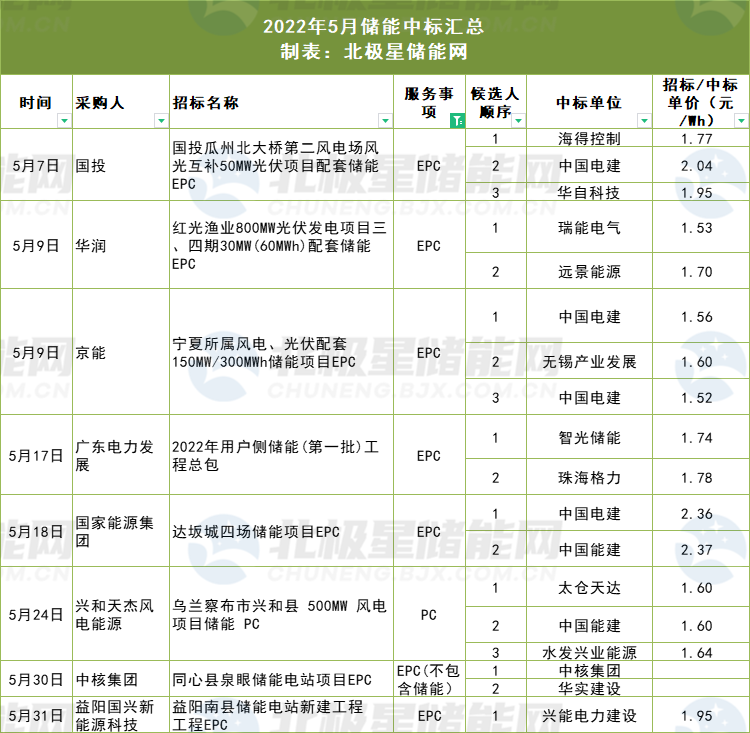Click the 达坂城四场储能项目EPC cell
750x733 pixels.
tap(280, 531)
